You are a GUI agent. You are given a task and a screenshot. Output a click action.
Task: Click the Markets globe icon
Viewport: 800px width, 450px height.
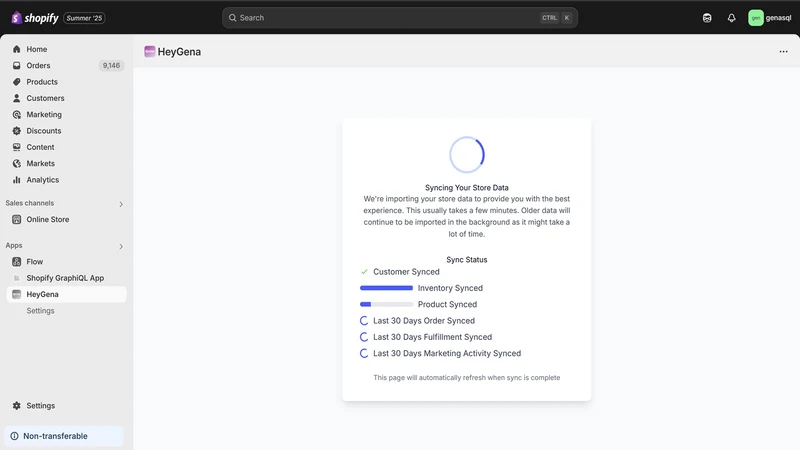click(x=16, y=163)
